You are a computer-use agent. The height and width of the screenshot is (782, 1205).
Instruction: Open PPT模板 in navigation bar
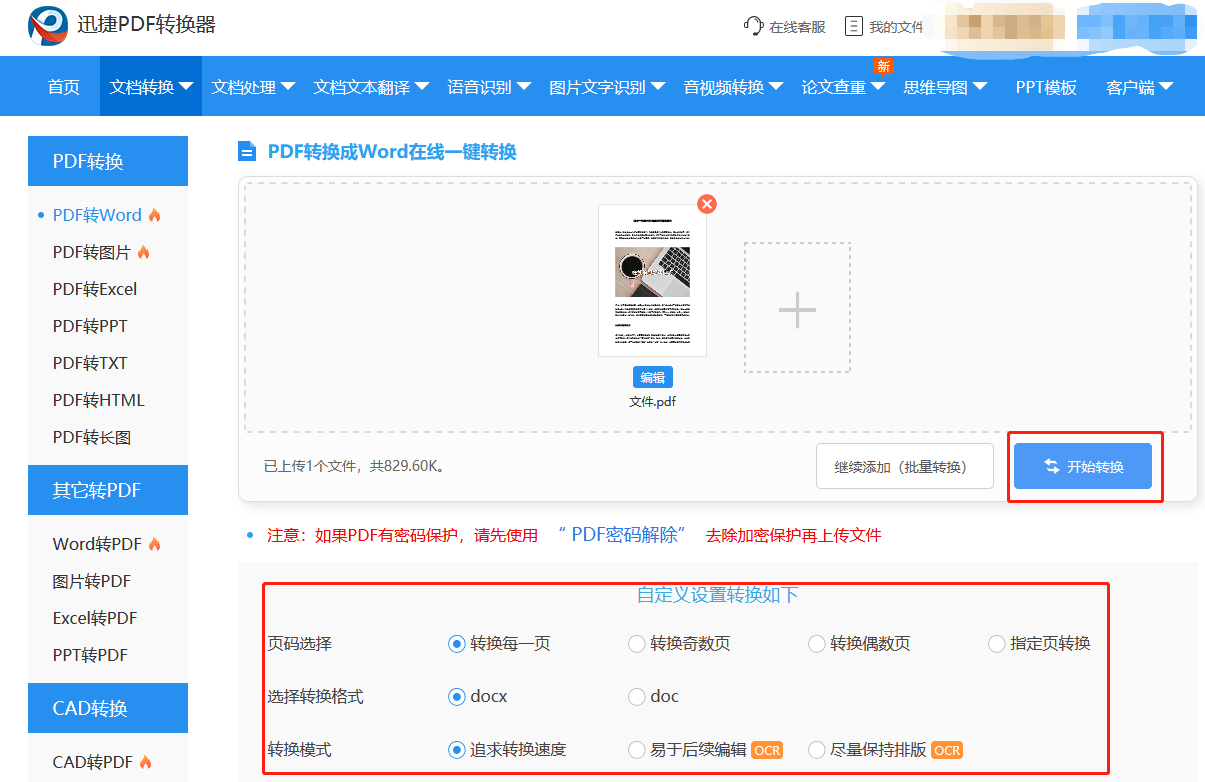click(x=1046, y=87)
